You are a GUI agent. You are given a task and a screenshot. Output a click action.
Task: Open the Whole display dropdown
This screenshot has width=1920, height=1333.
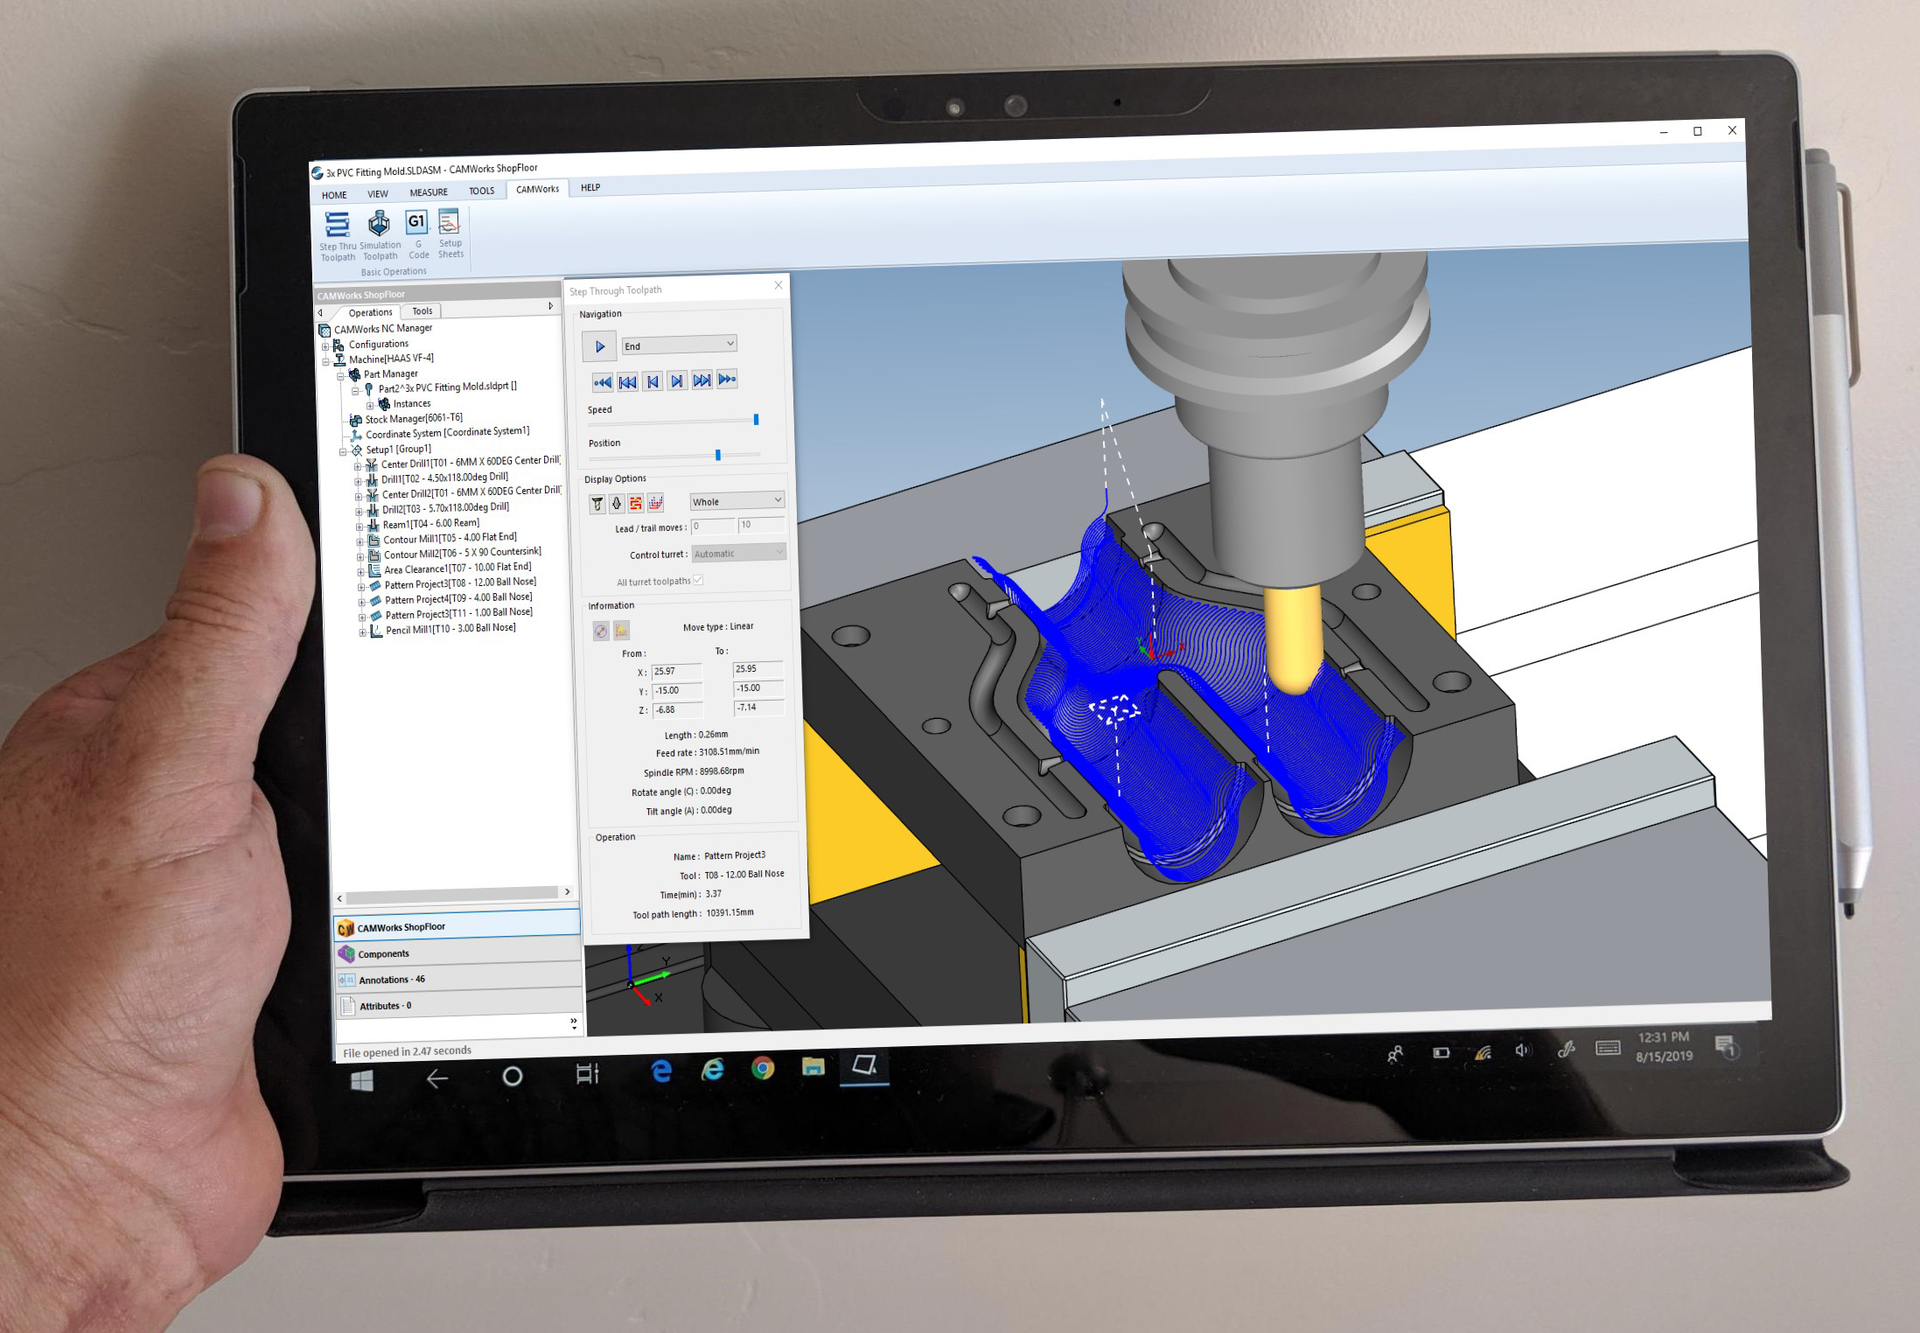pyautogui.click(x=736, y=500)
